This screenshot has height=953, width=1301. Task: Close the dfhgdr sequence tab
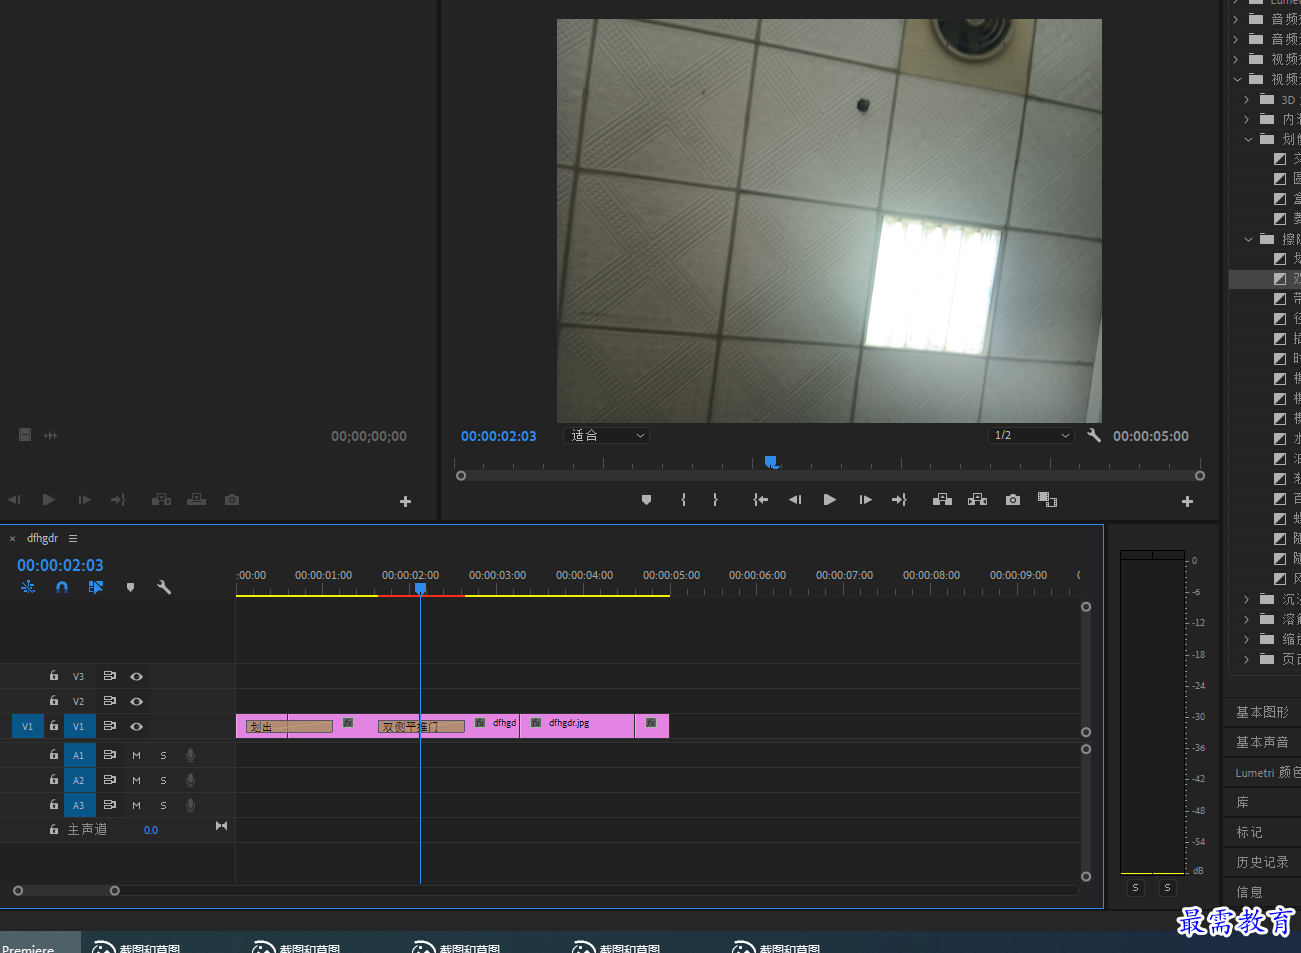[x=13, y=539]
